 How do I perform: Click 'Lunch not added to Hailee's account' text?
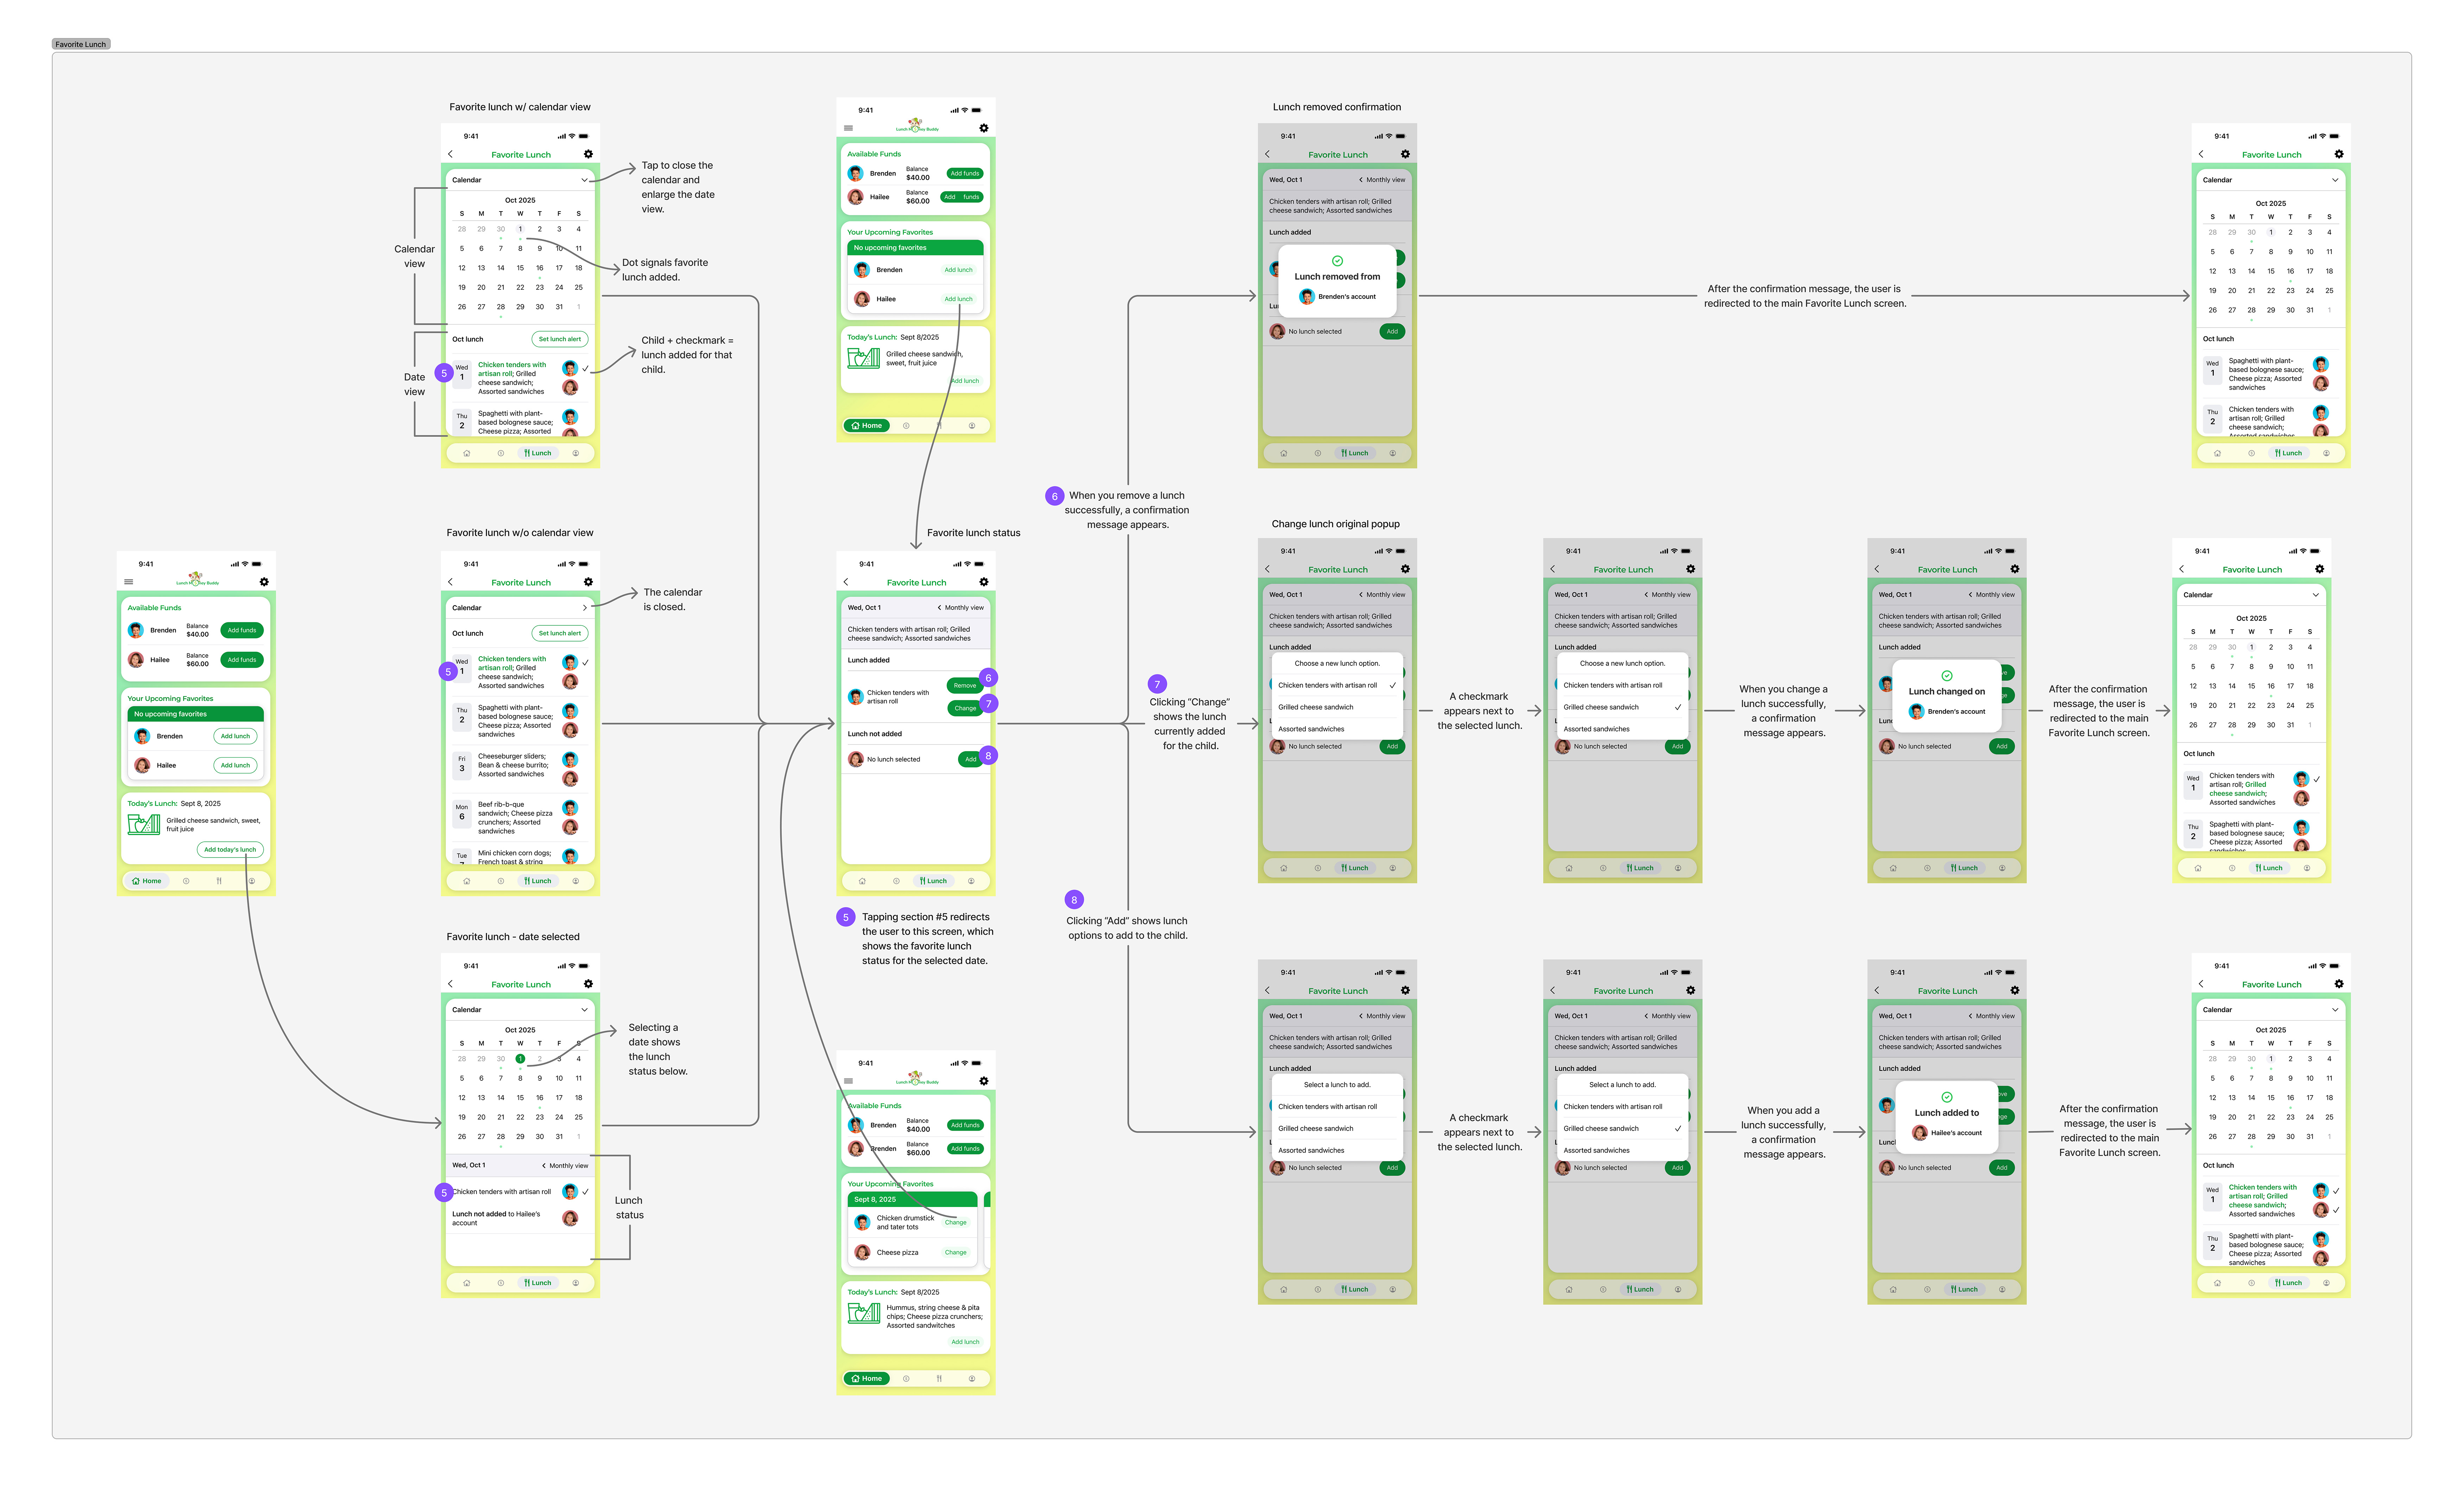coord(496,1218)
